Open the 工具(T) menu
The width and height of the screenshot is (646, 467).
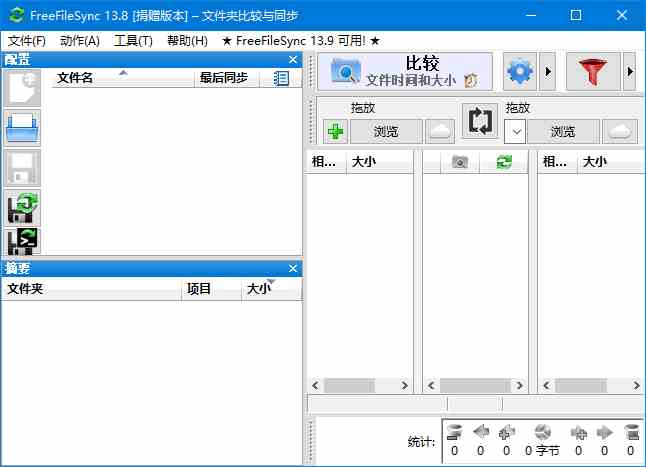point(133,41)
